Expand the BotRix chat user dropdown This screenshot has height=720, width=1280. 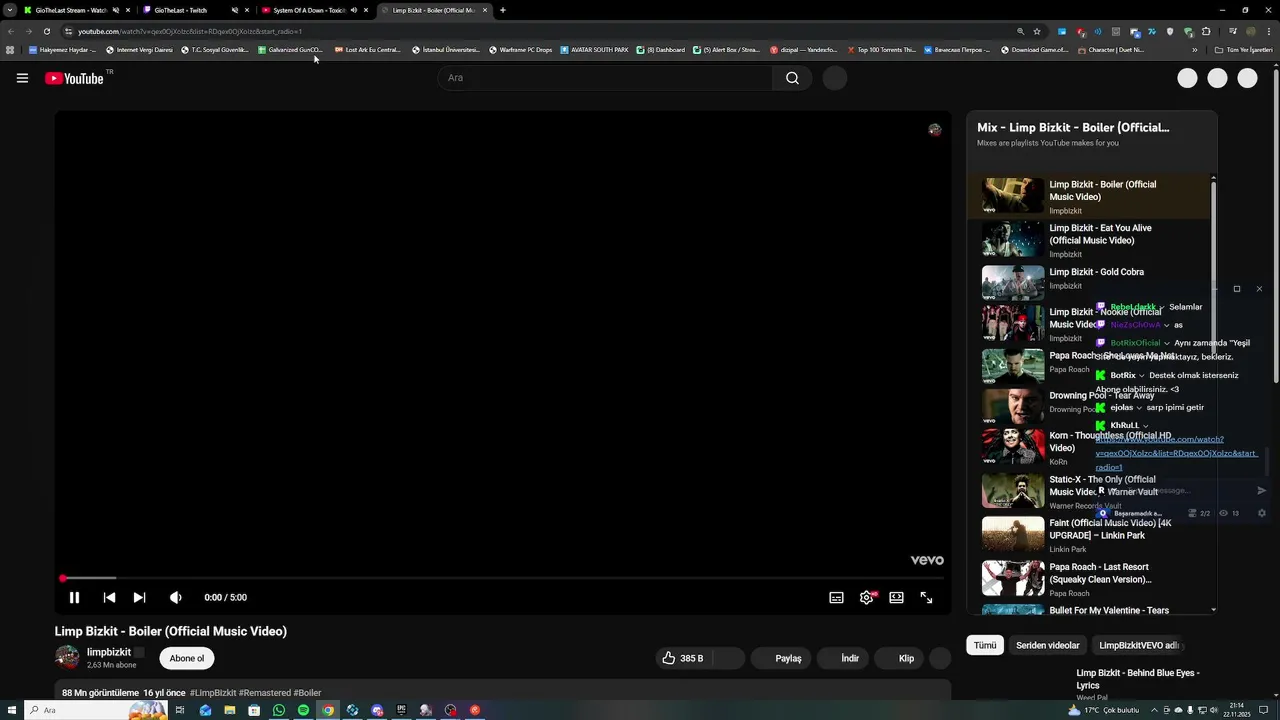coord(1141,376)
